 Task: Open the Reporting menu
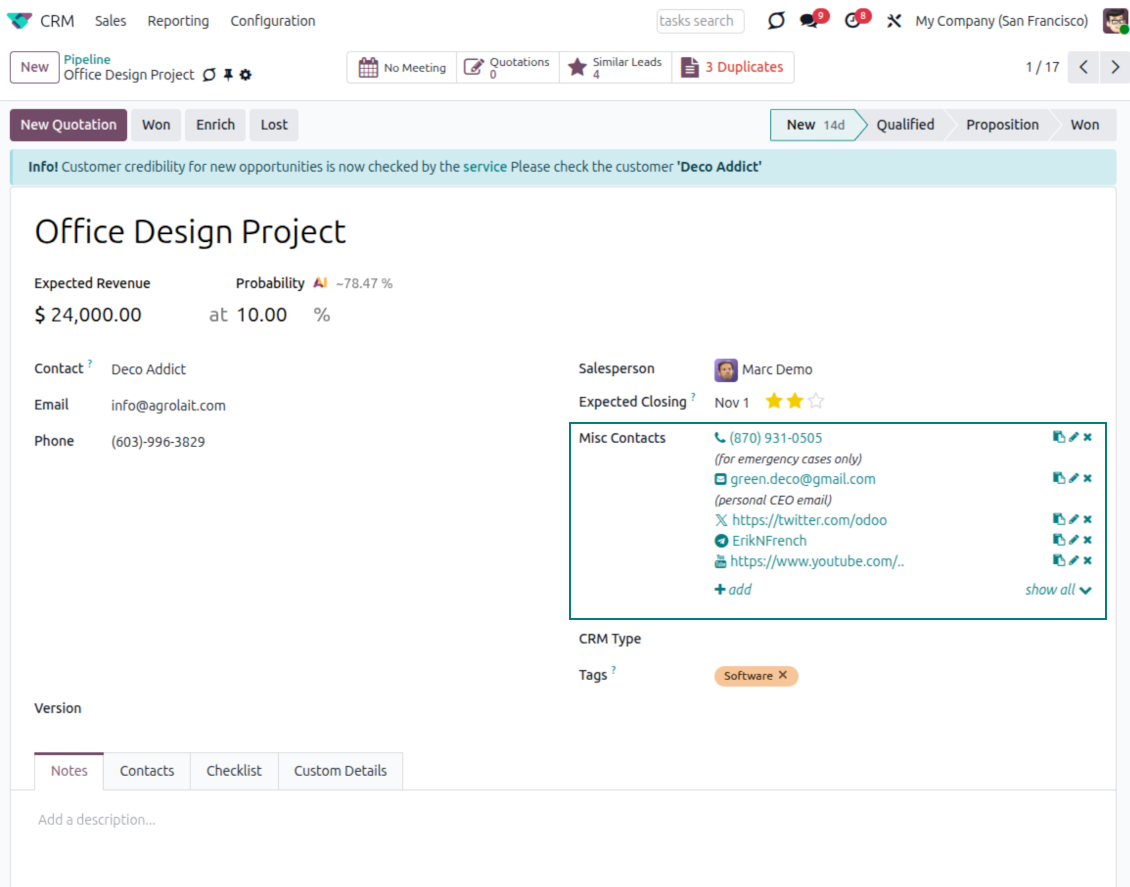tap(178, 21)
